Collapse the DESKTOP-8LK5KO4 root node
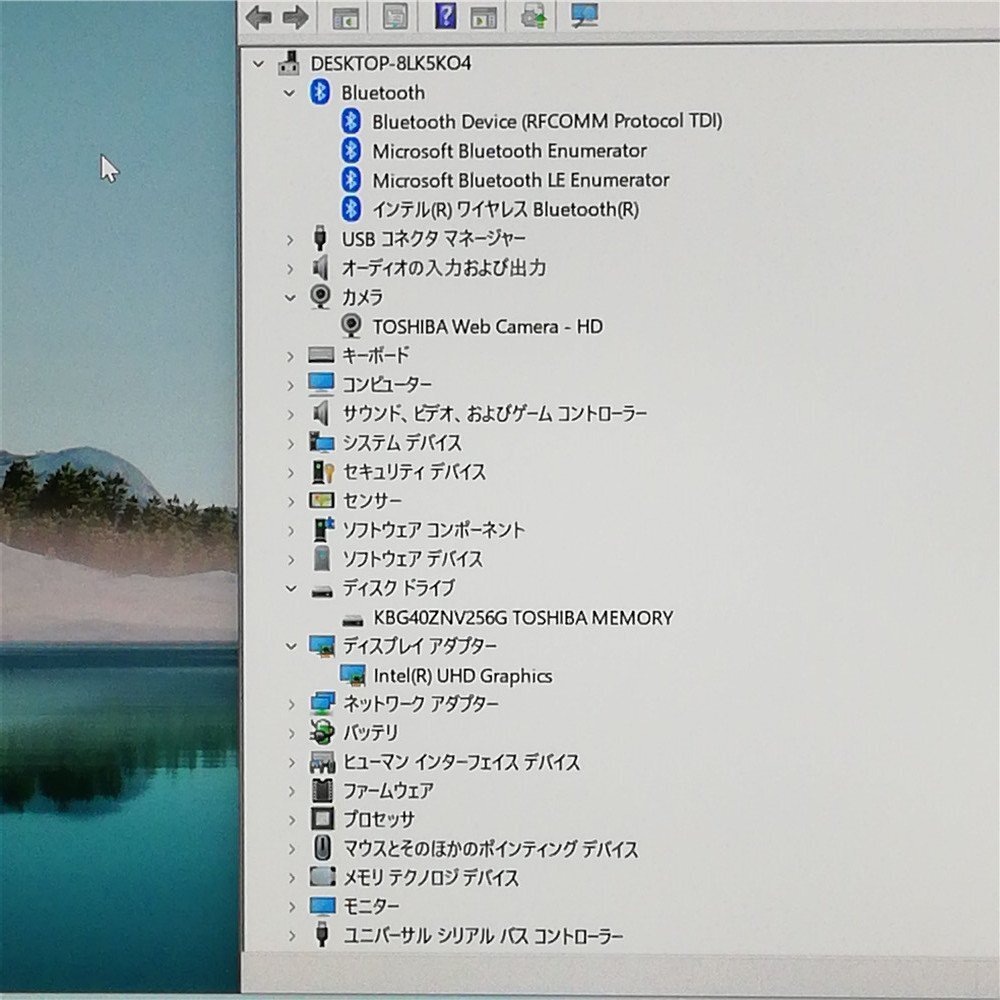The height and width of the screenshot is (1000, 1000). pyautogui.click(x=258, y=64)
